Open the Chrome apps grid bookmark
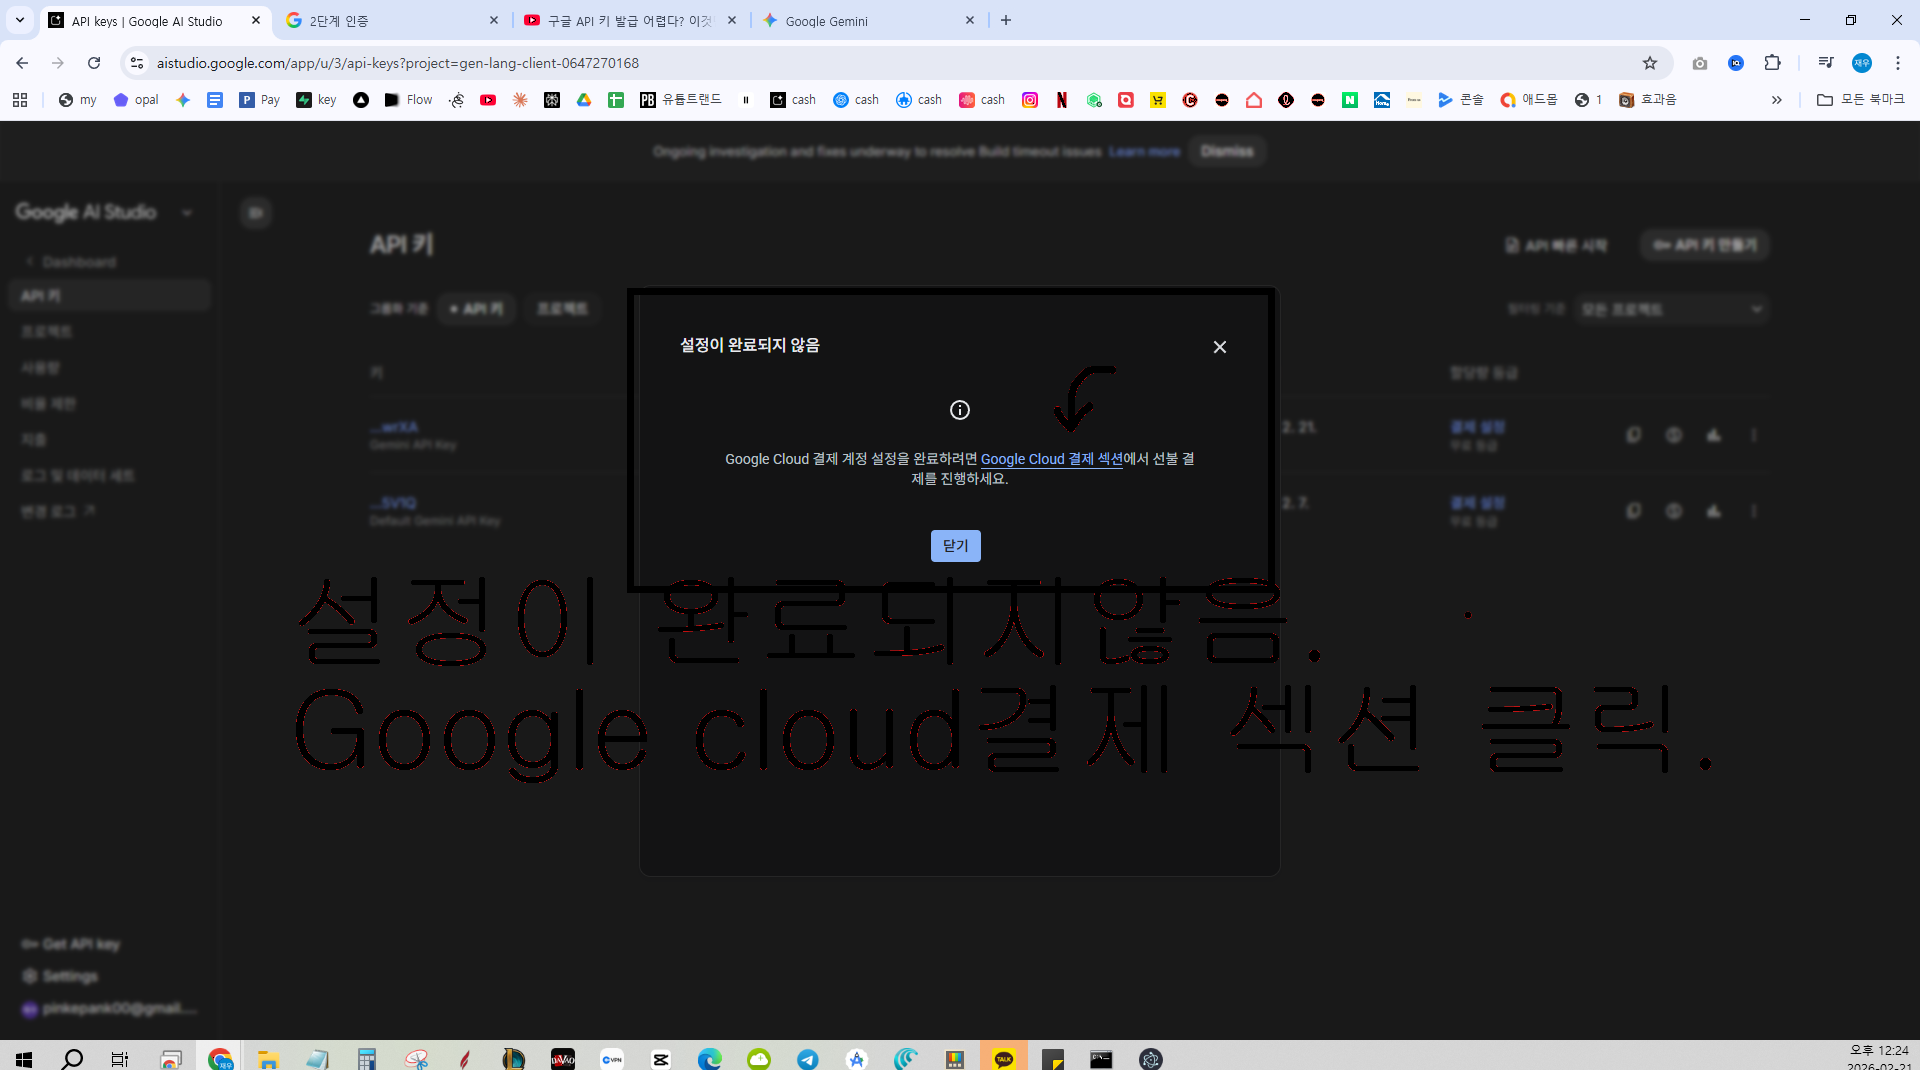1920x1070 pixels. [20, 100]
